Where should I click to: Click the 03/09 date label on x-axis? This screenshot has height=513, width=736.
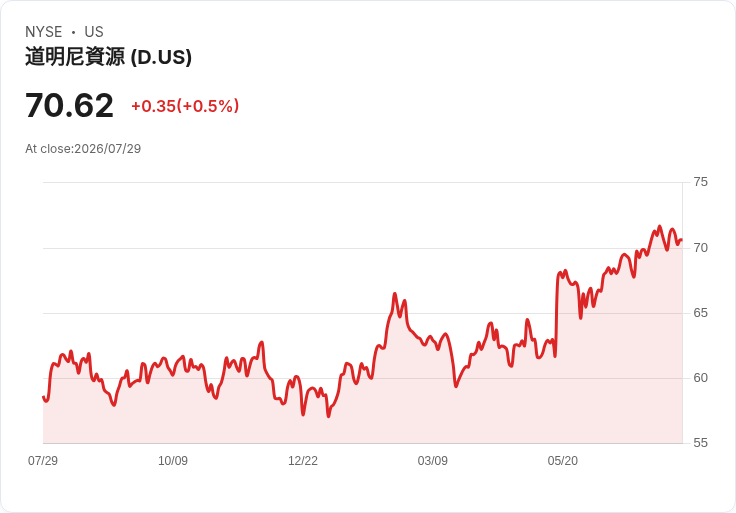(x=432, y=461)
